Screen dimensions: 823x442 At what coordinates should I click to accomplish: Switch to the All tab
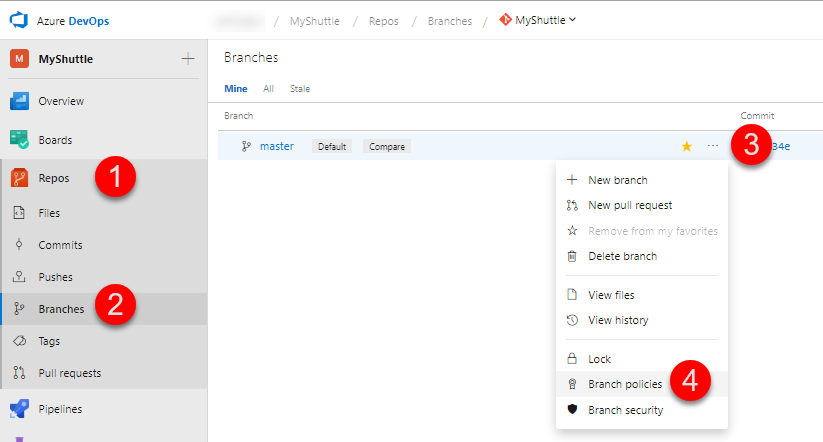[x=268, y=89]
